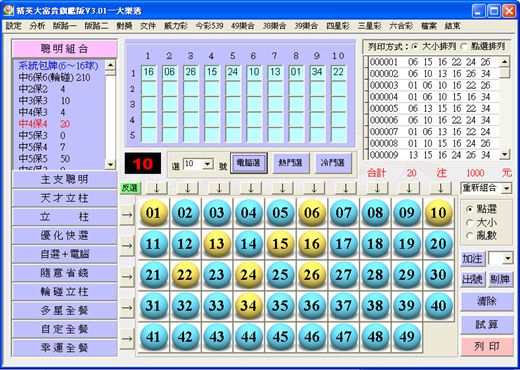Click the results list scrollbar down arrow

pos(505,154)
